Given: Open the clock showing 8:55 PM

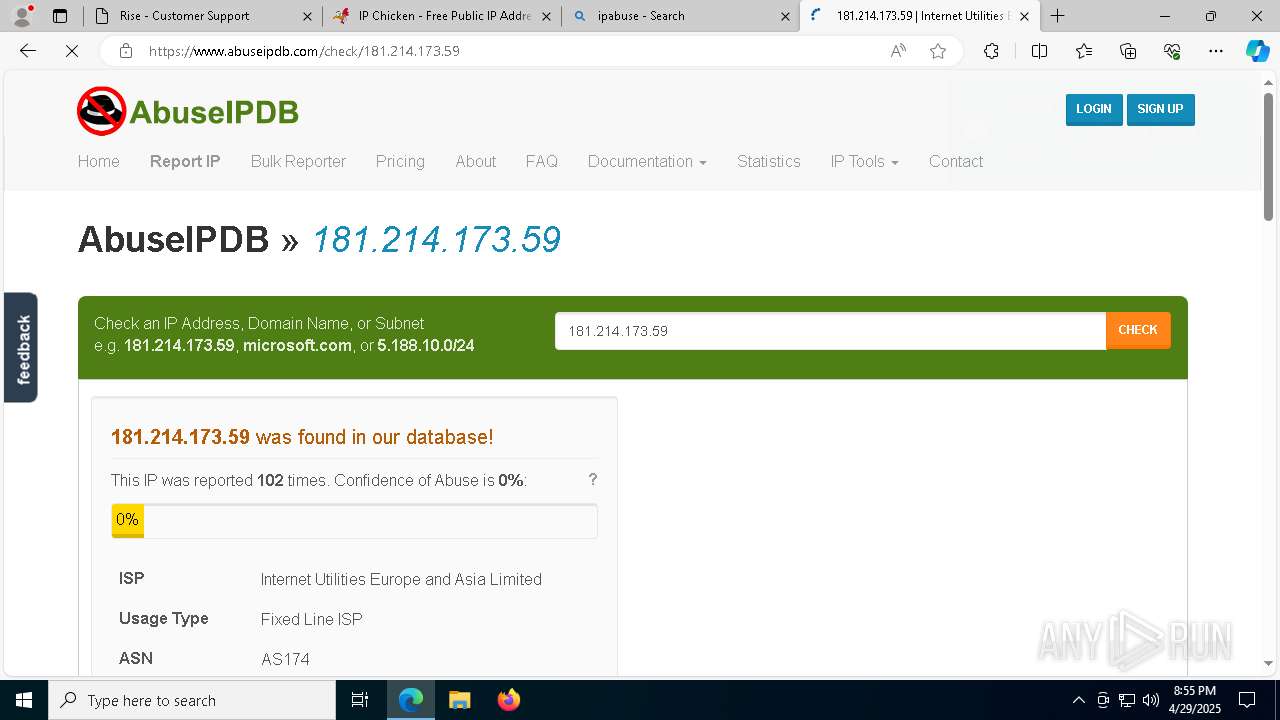Looking at the screenshot, I should 1195,700.
